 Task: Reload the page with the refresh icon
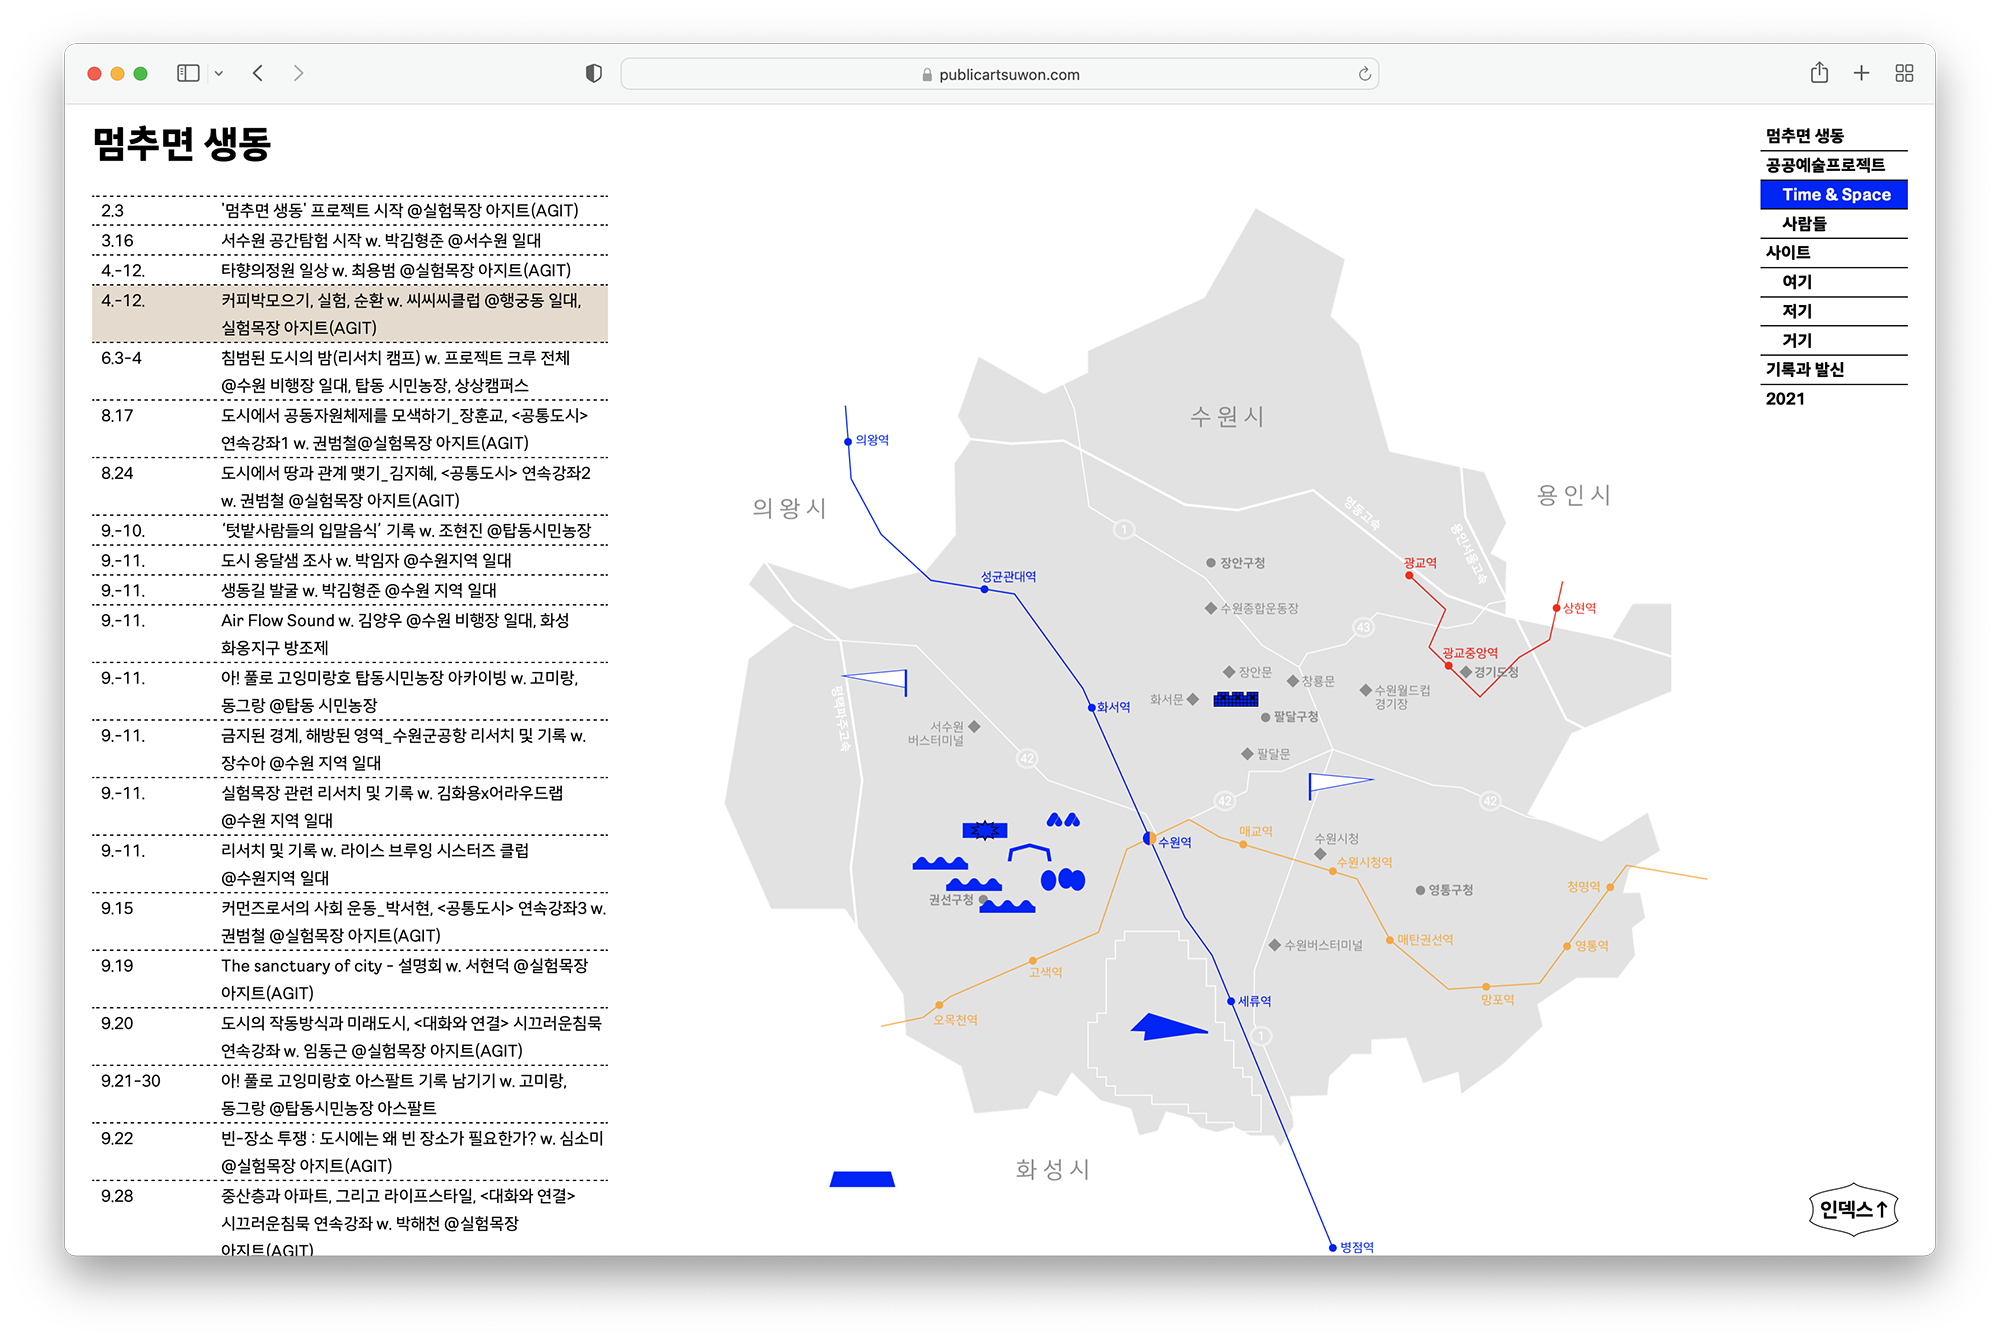click(x=1364, y=74)
